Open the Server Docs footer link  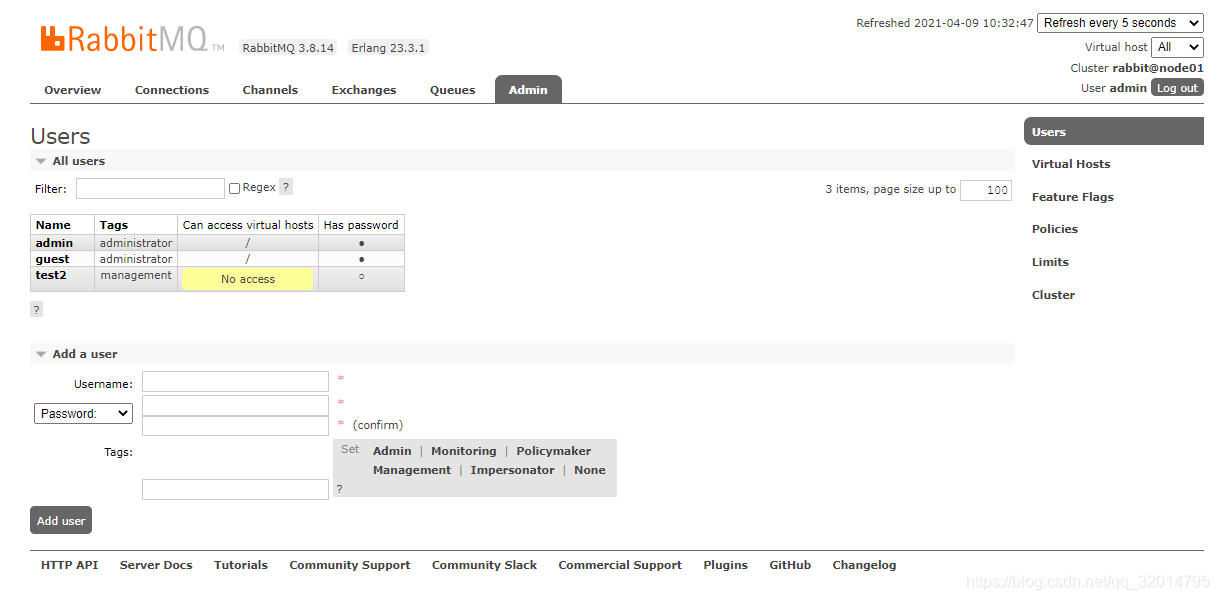[x=156, y=565]
